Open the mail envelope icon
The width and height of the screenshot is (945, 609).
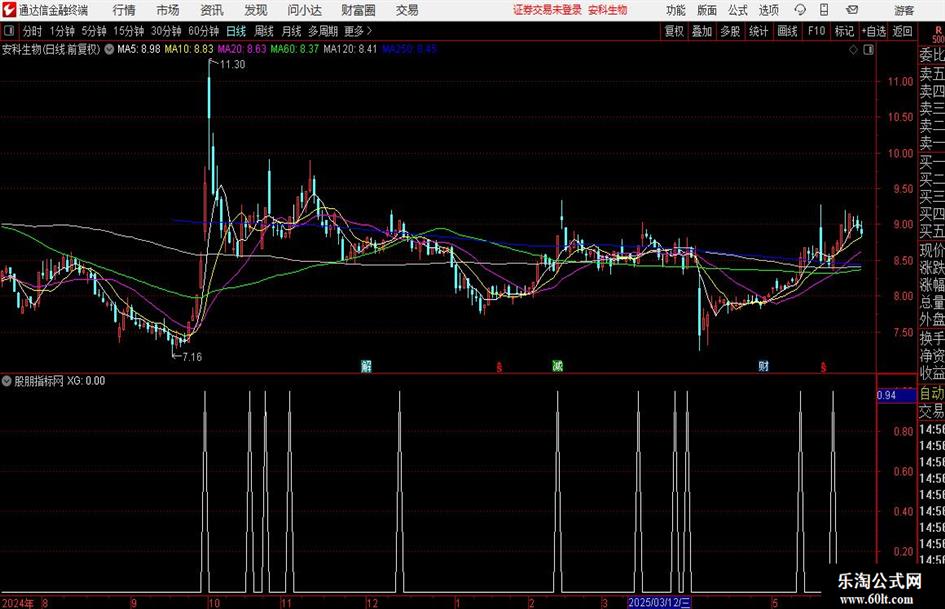pyautogui.click(x=852, y=10)
